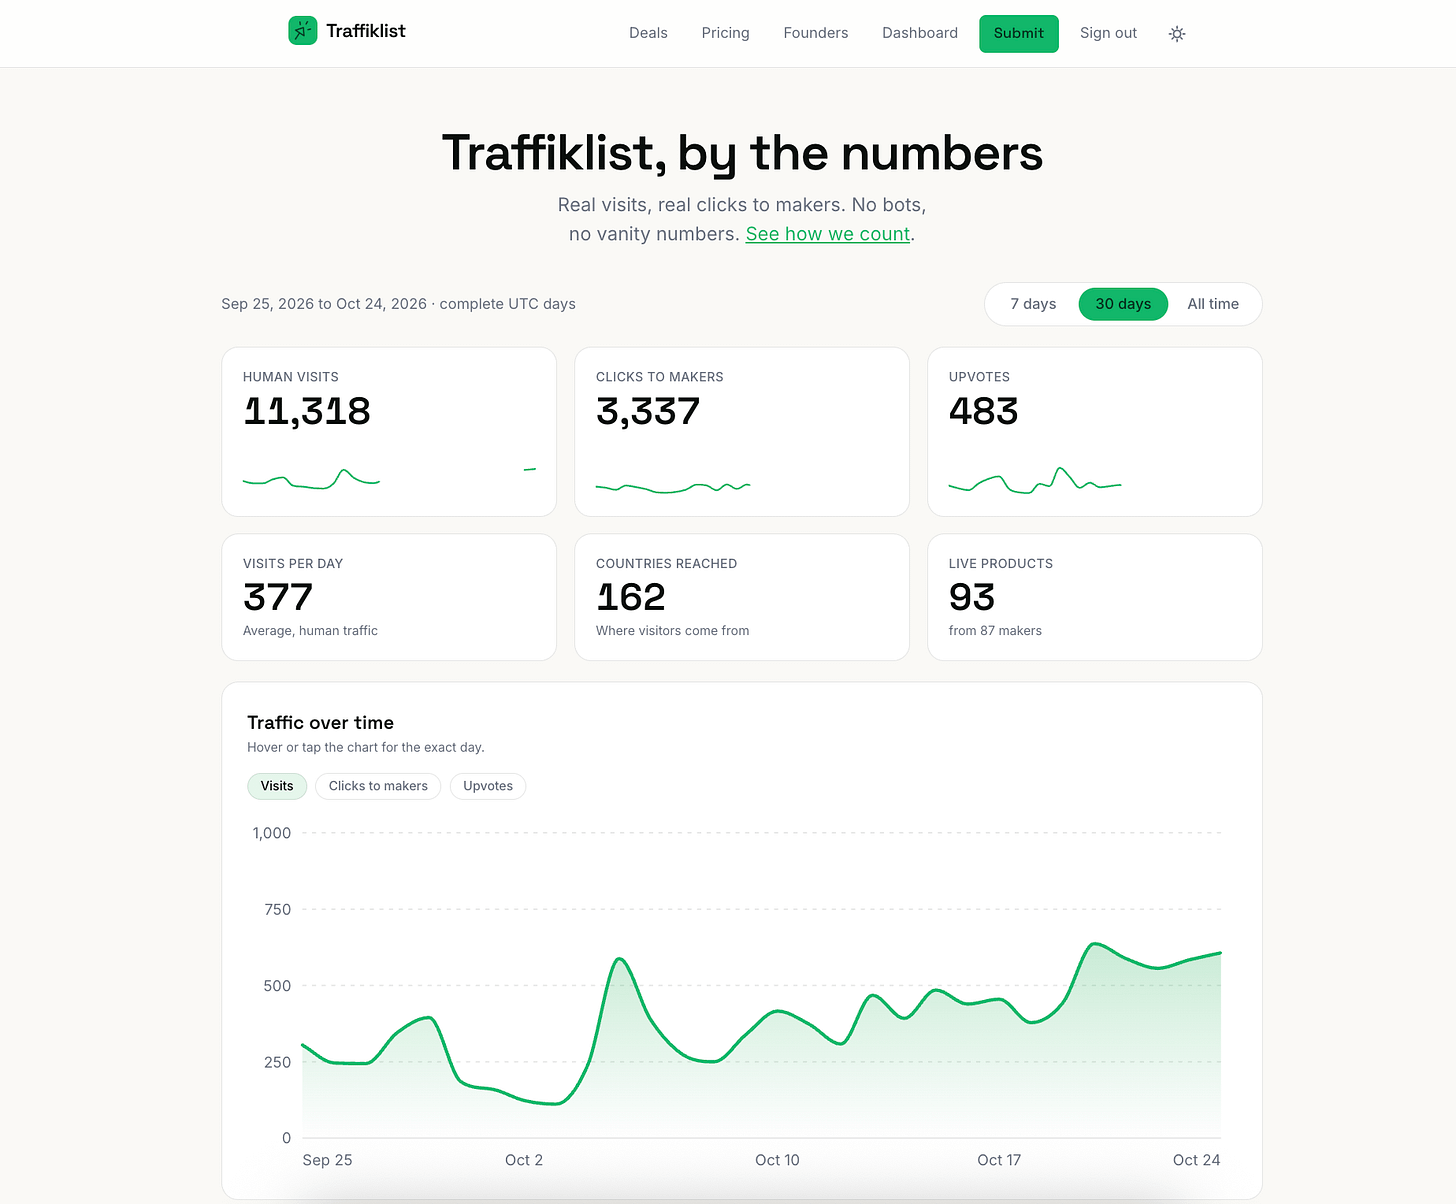Click the date range 'Sep 25, 2026 to Oct 24, 2026' text
This screenshot has height=1204, width=1456.
click(x=324, y=304)
